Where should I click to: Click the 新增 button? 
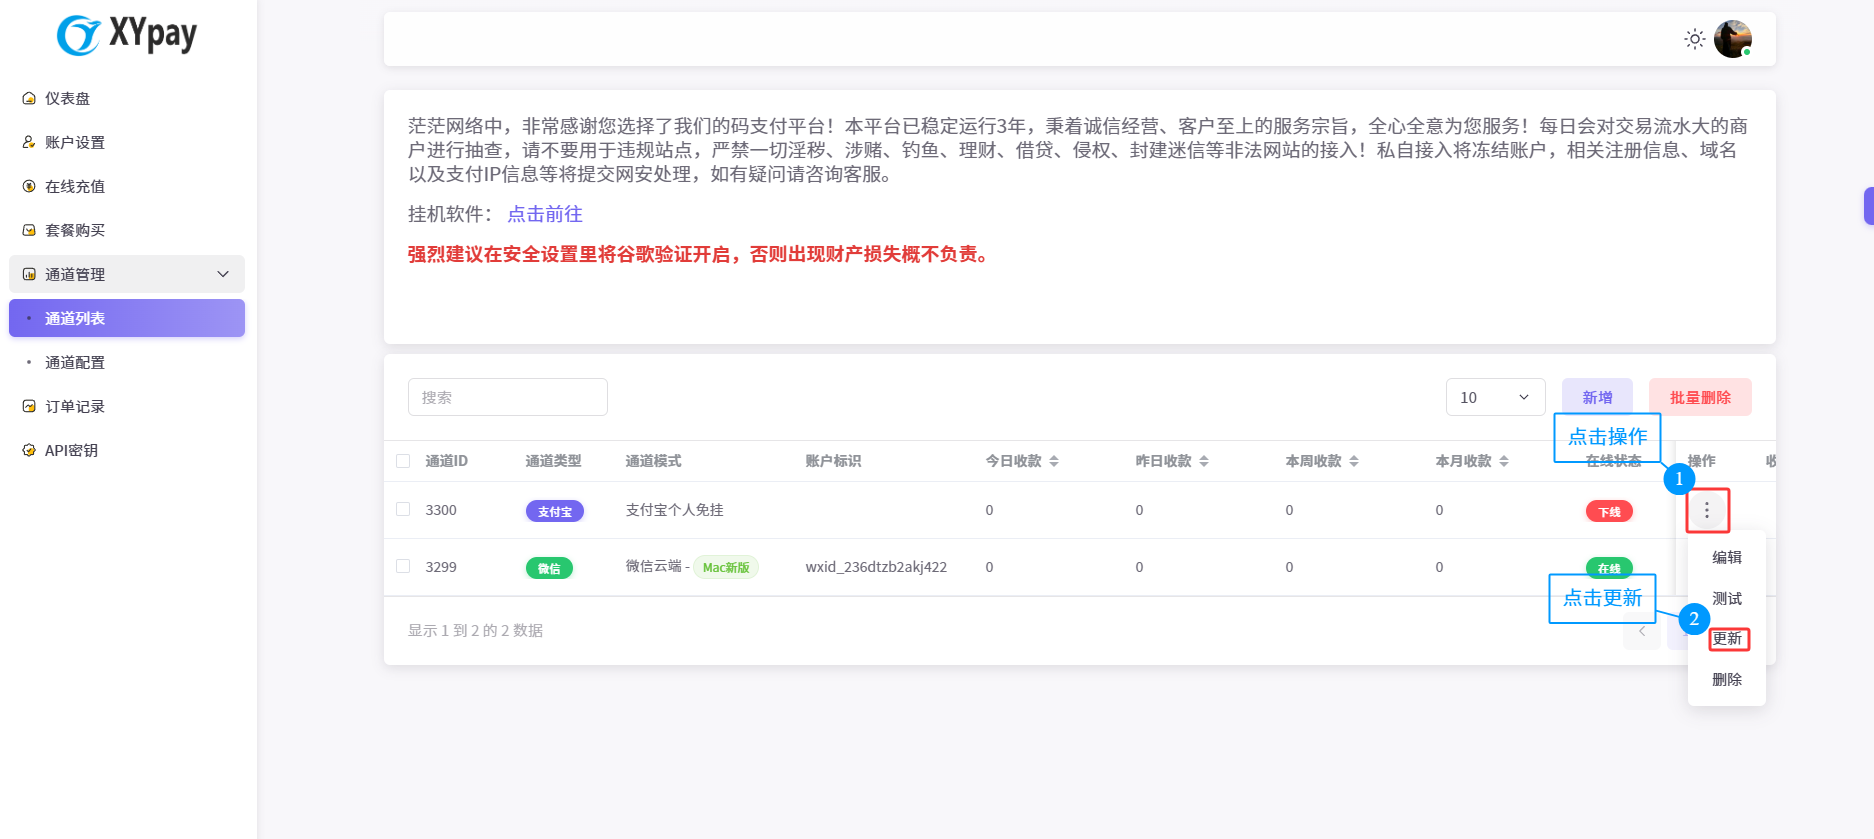pos(1597,397)
